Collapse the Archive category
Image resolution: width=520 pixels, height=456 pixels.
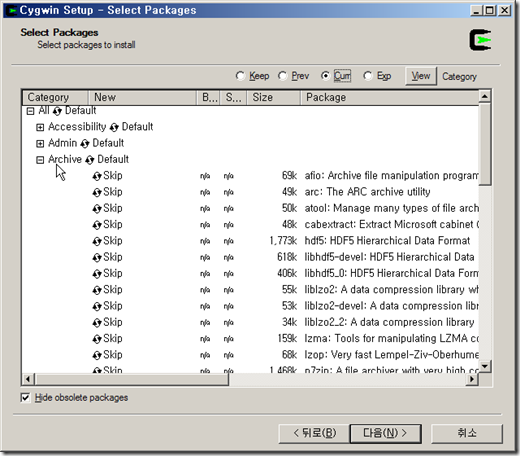[40, 160]
